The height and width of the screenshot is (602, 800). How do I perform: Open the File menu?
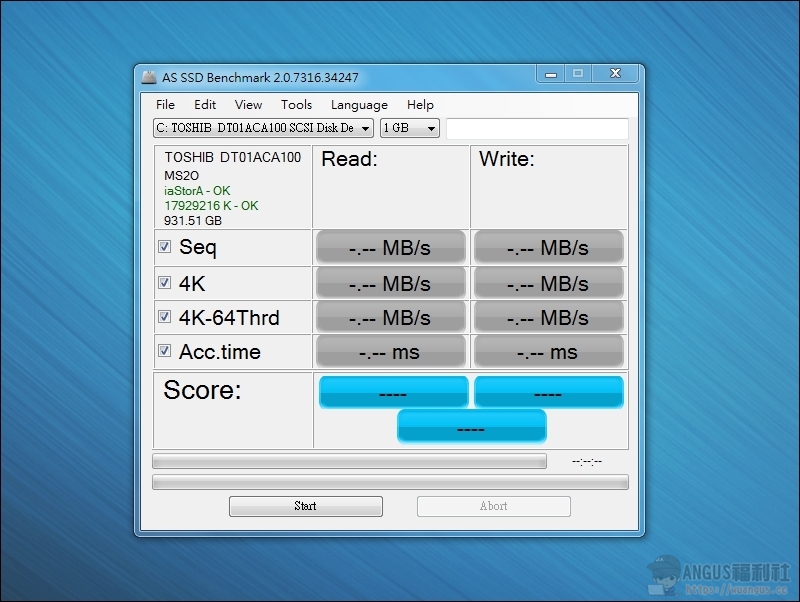[x=165, y=104]
